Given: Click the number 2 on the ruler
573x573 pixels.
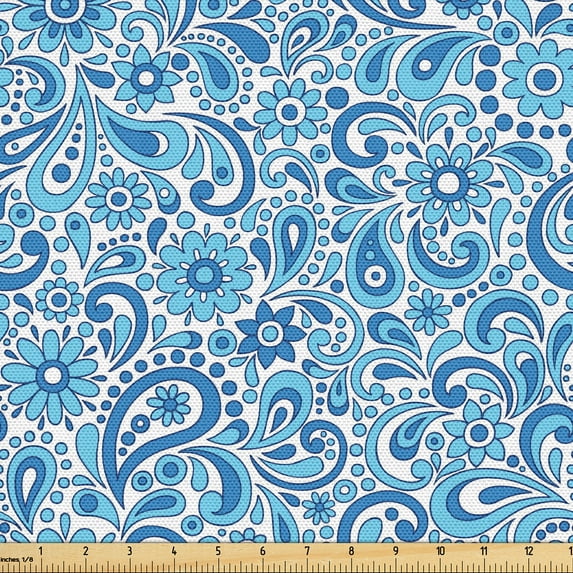Looking at the screenshot, I should click(x=86, y=551).
